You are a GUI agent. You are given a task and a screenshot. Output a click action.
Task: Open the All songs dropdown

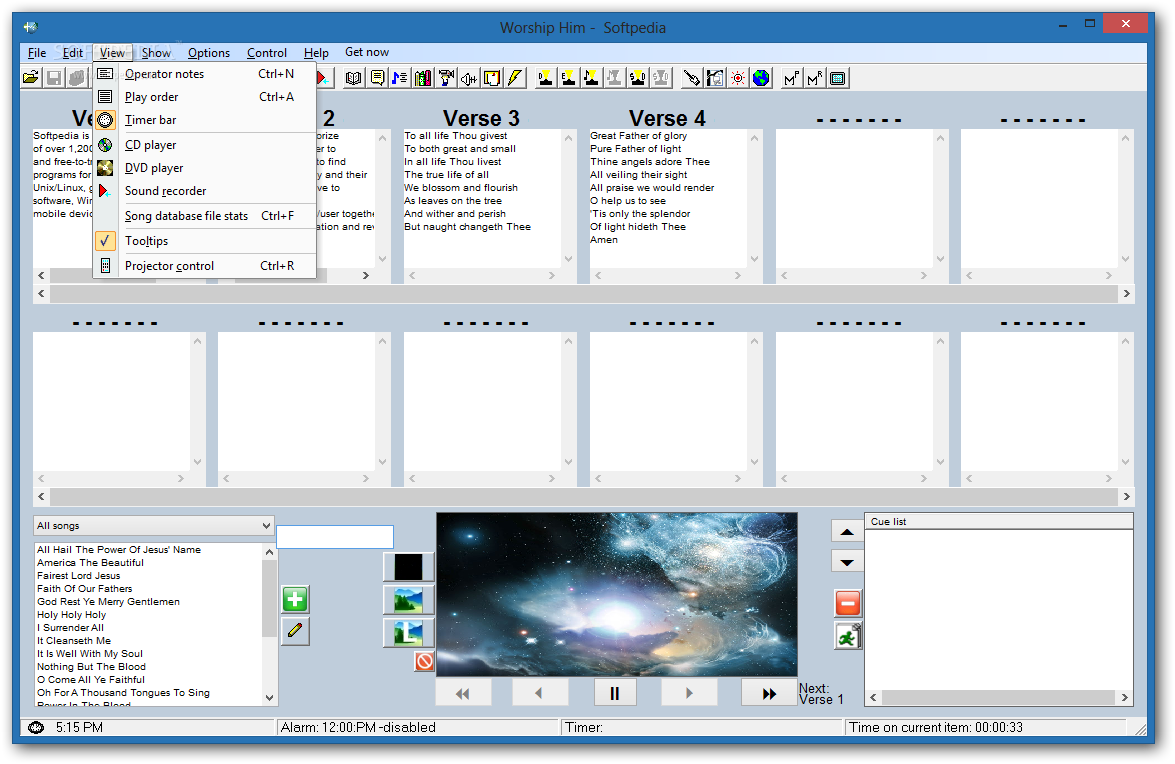(x=154, y=526)
